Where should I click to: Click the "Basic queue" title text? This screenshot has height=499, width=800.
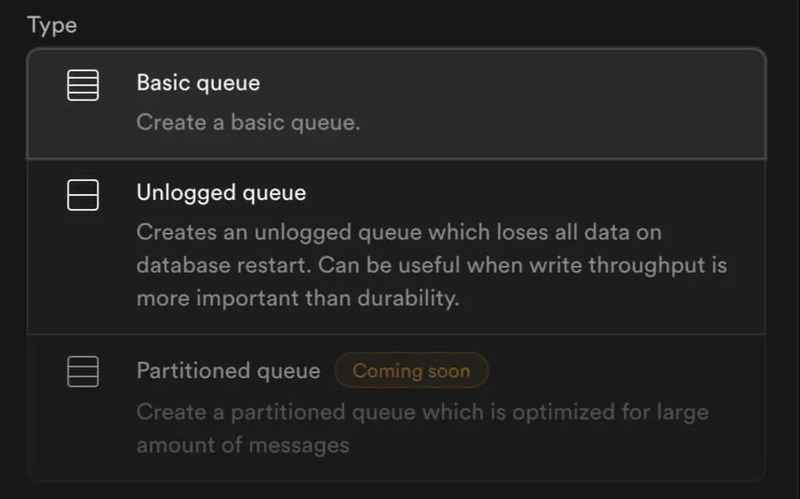[x=198, y=83]
